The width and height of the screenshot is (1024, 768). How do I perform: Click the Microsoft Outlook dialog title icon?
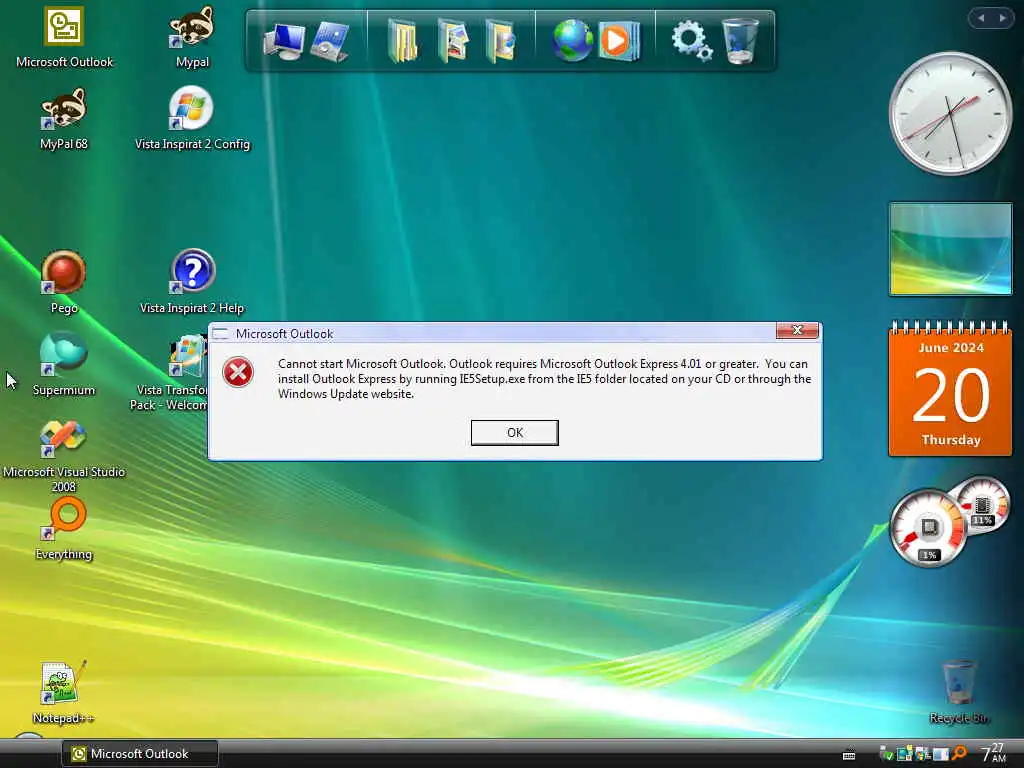pos(220,334)
